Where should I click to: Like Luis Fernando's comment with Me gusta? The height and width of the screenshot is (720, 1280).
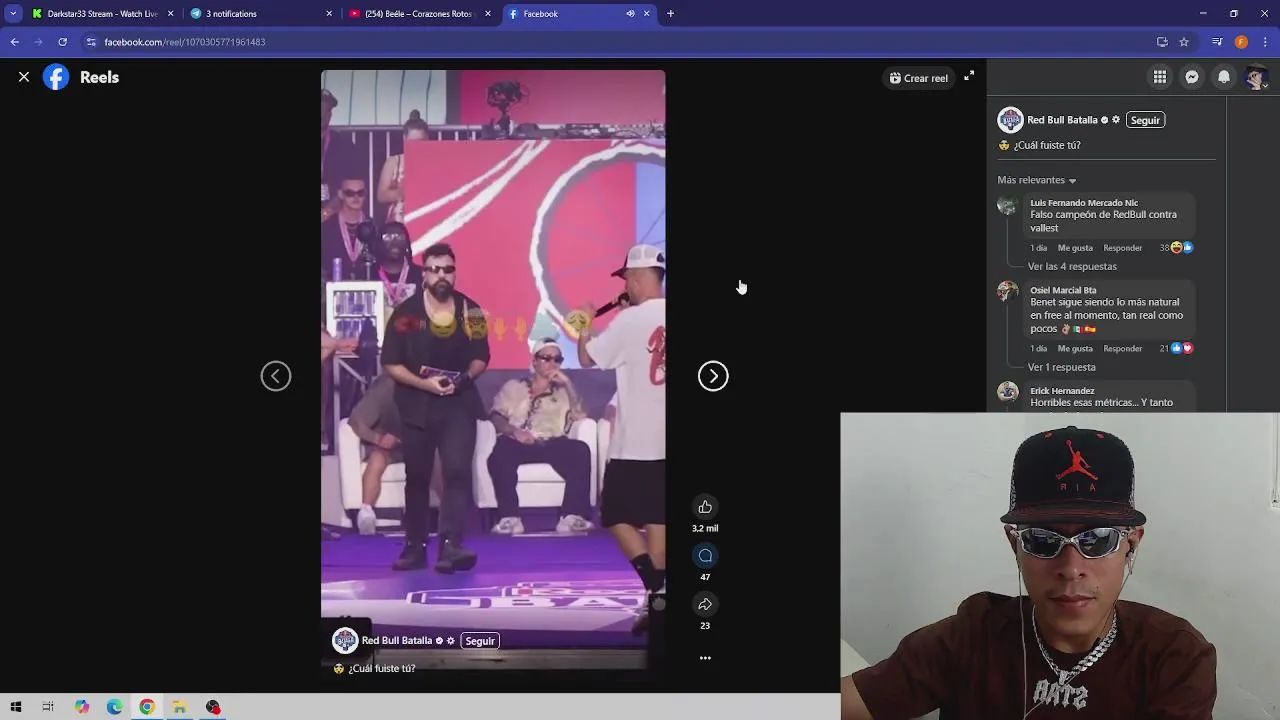coord(1075,248)
